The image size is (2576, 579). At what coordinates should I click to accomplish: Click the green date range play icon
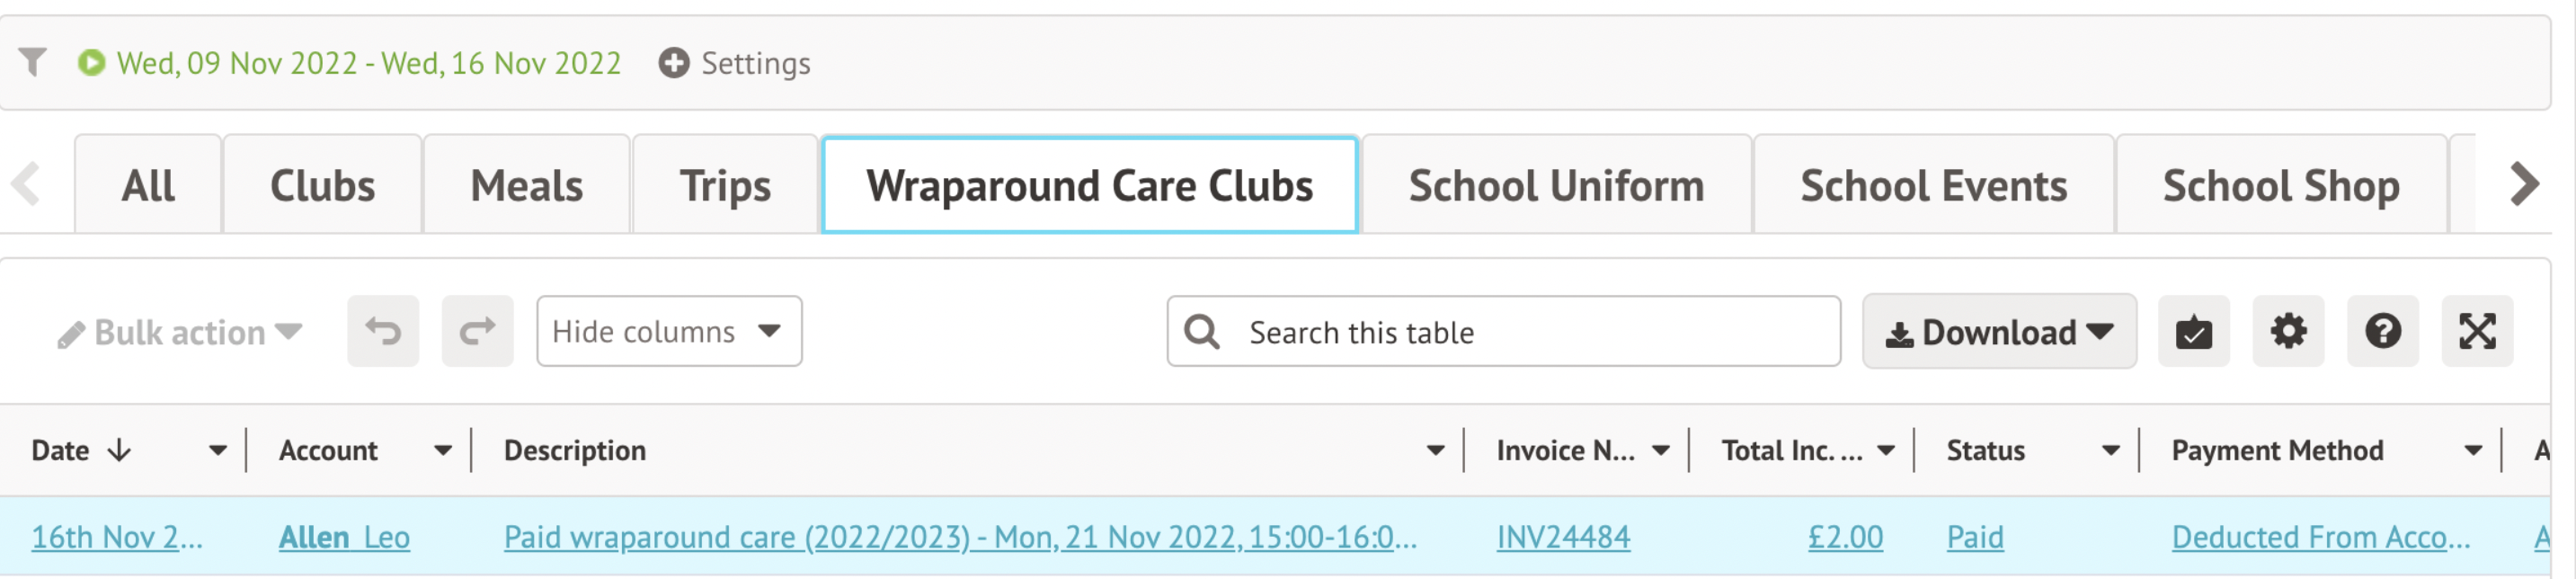pyautogui.click(x=91, y=63)
